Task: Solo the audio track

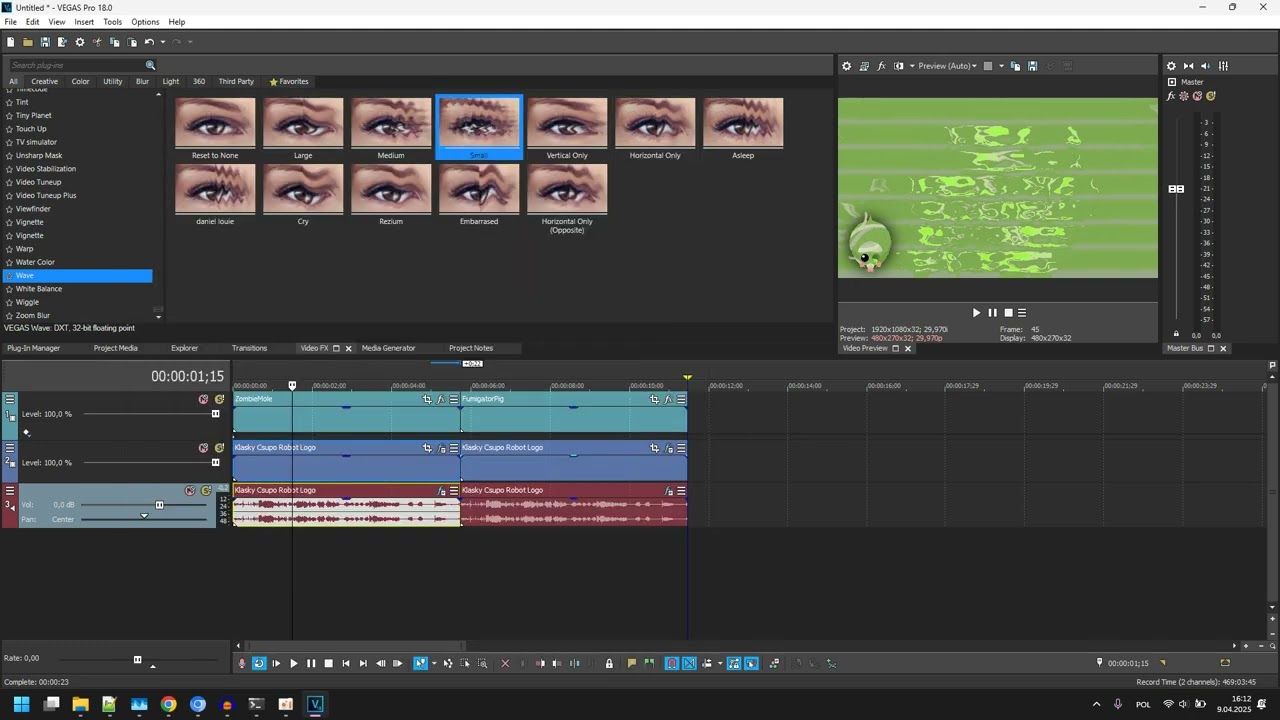Action: (x=206, y=490)
